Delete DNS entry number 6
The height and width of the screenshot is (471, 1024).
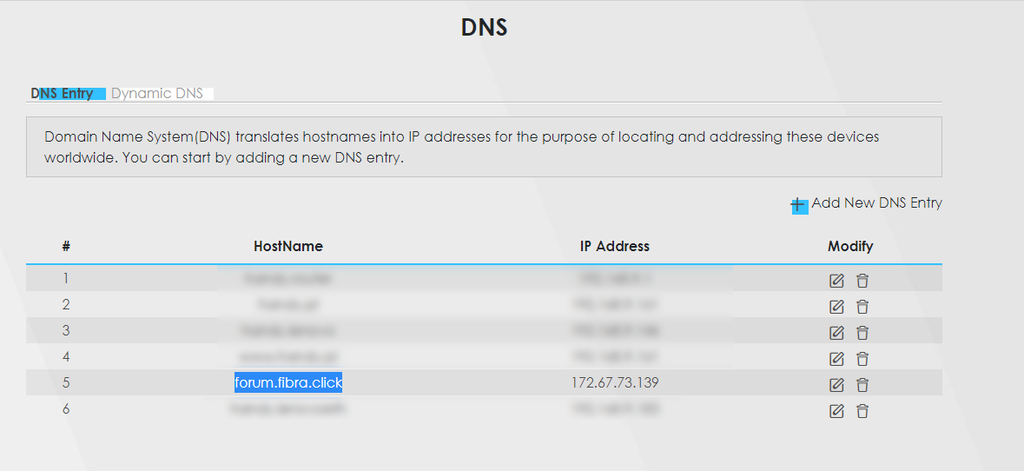(x=862, y=411)
